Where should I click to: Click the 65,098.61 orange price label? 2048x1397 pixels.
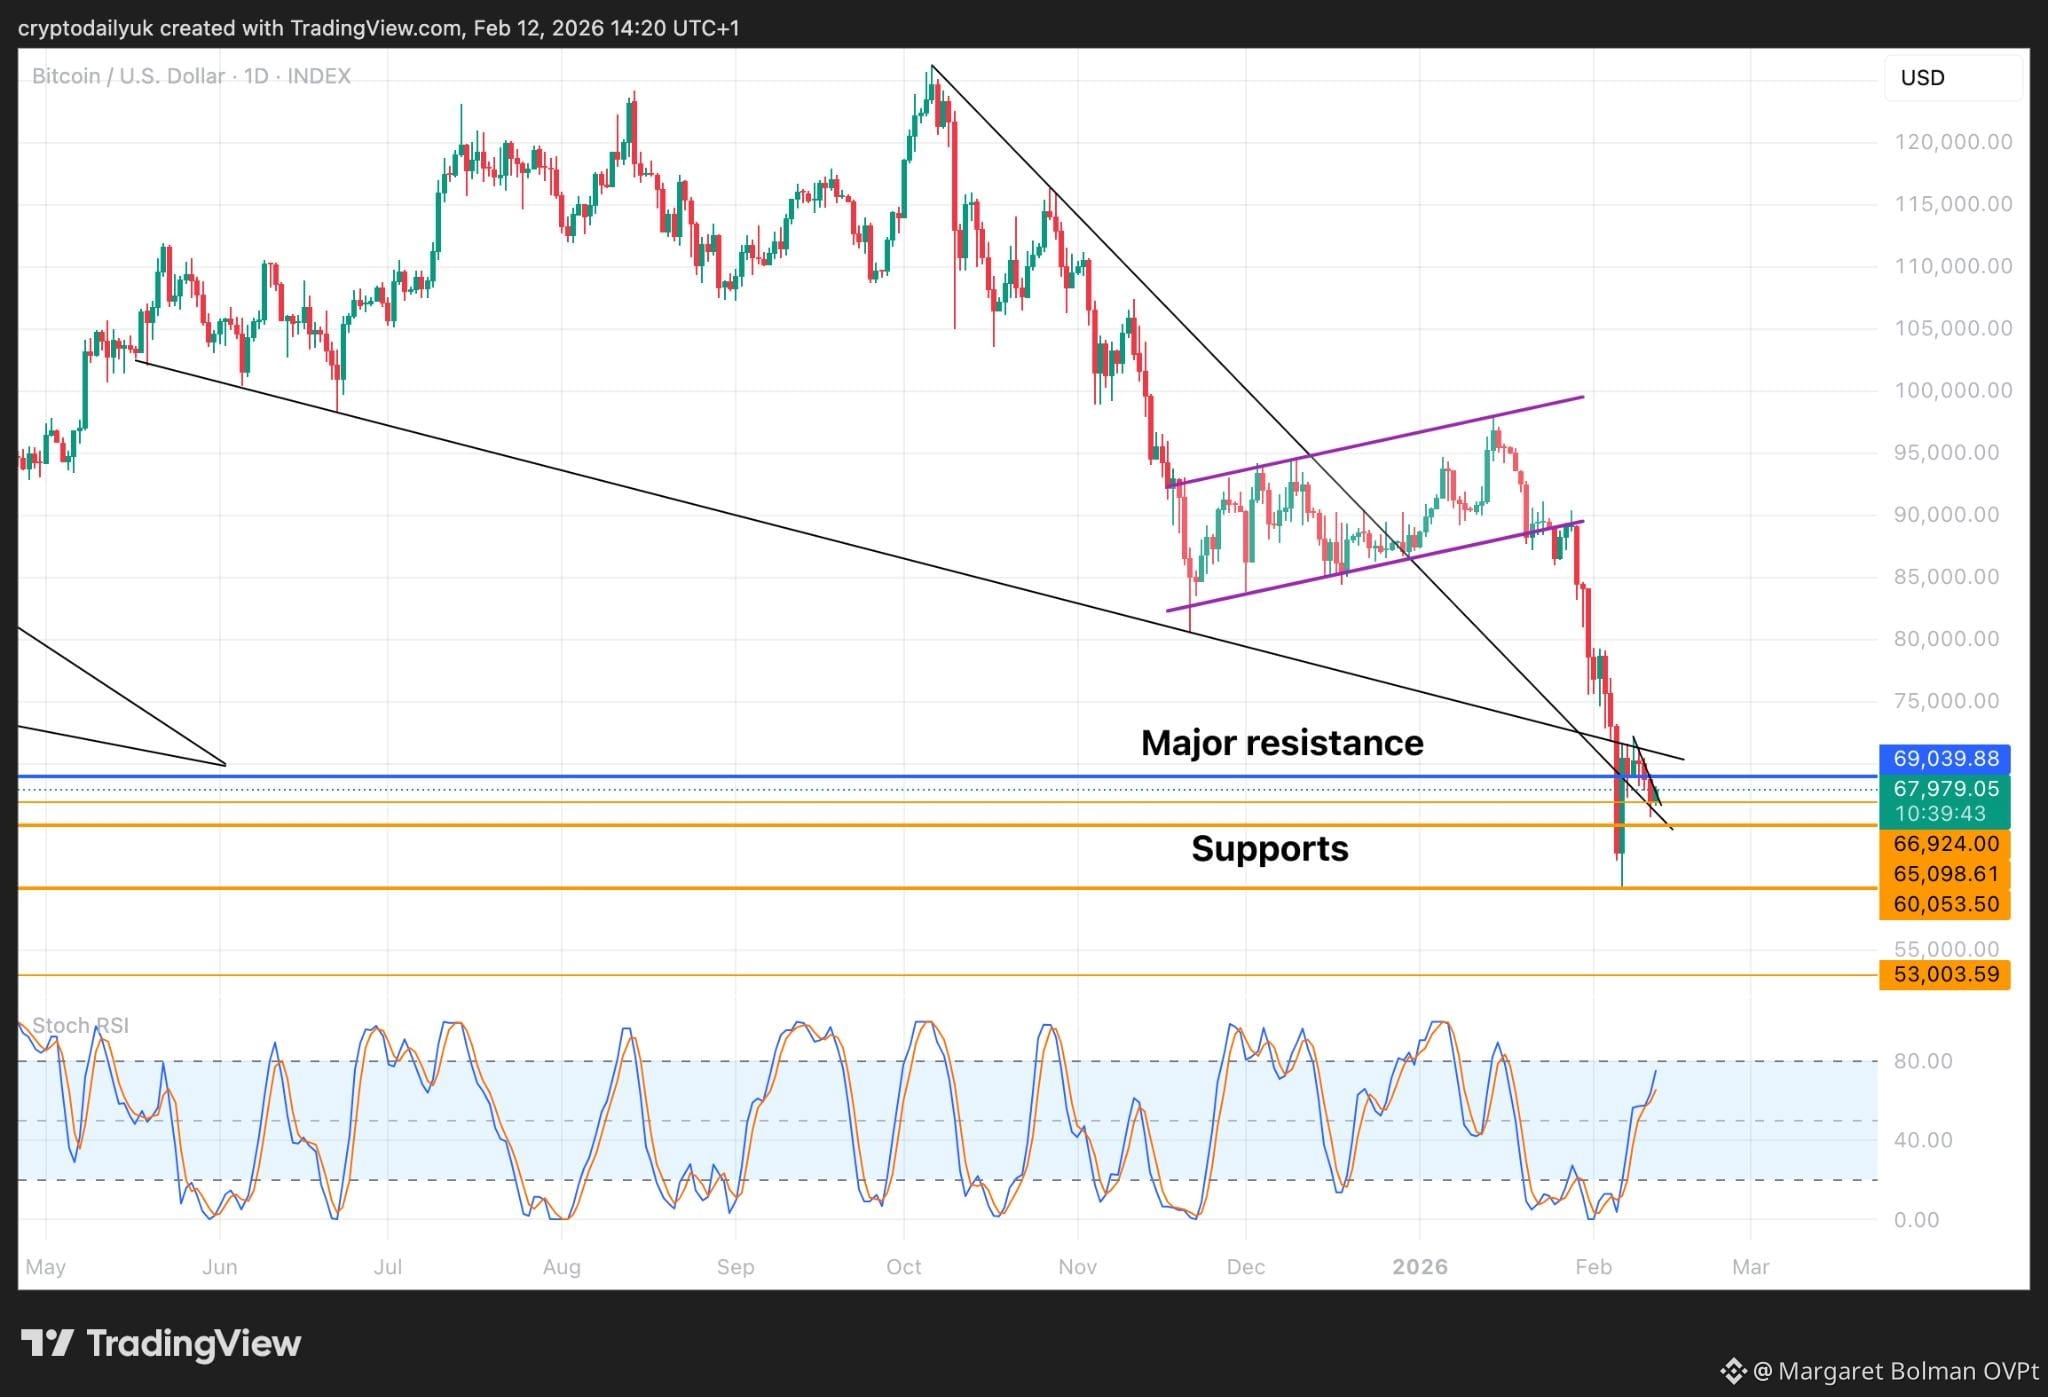pos(1945,874)
